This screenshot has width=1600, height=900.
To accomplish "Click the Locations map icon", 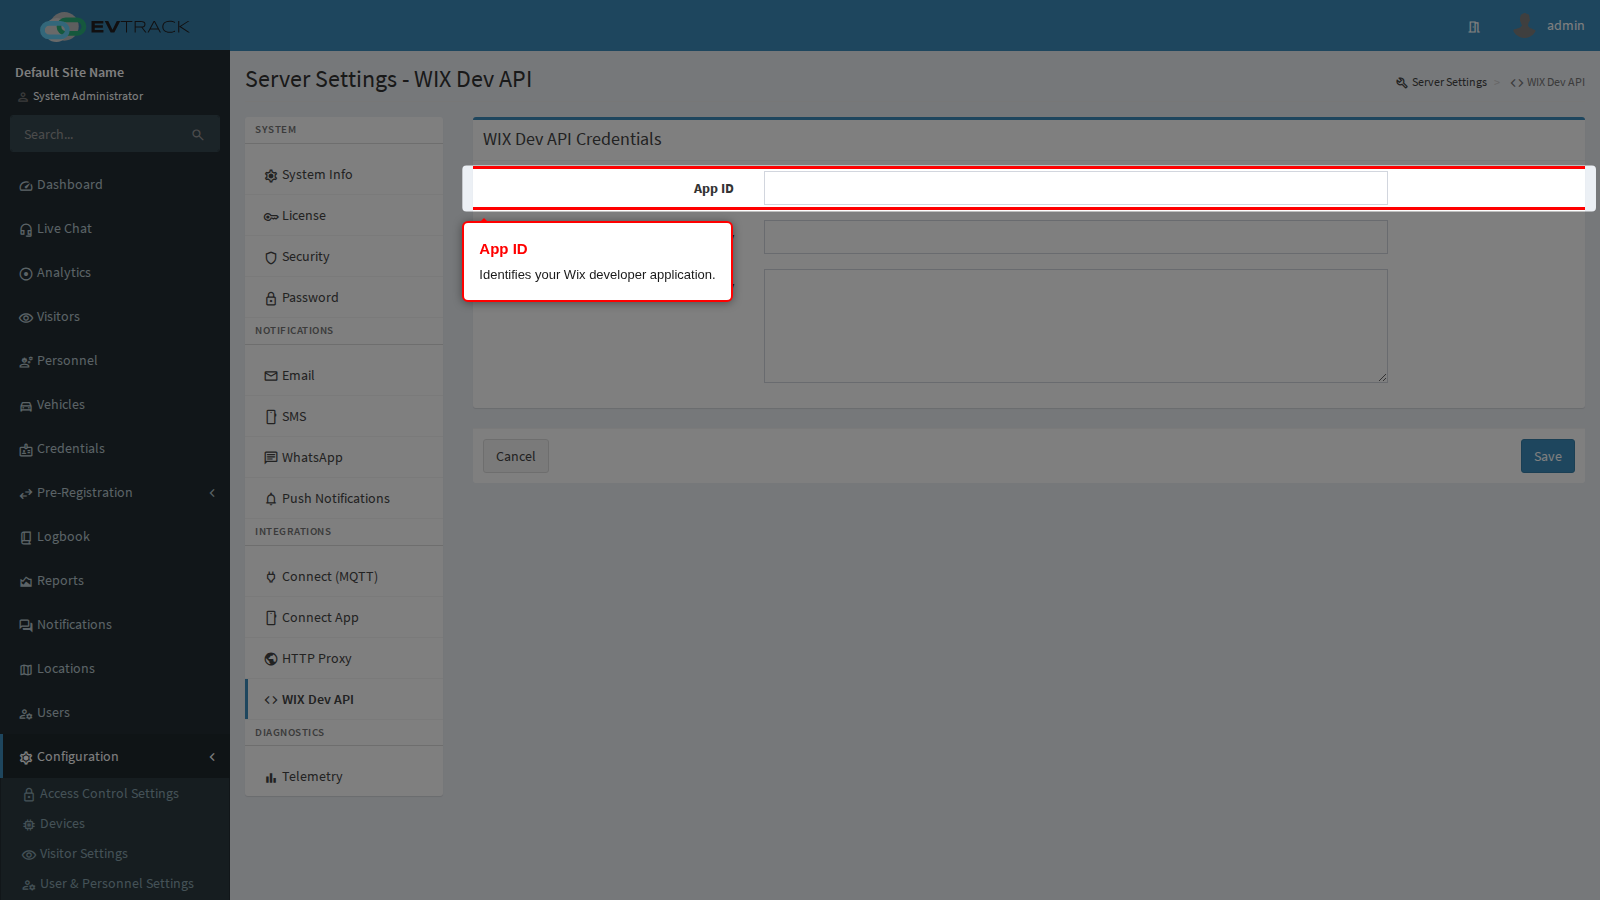I will (26, 670).
